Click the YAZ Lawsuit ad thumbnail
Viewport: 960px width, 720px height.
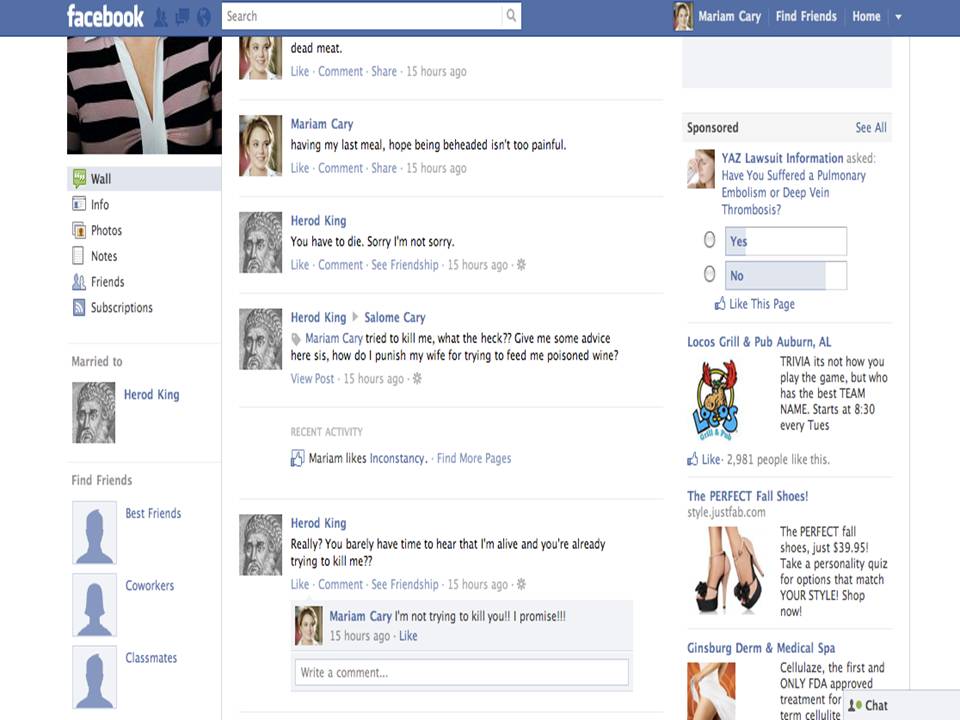701,168
